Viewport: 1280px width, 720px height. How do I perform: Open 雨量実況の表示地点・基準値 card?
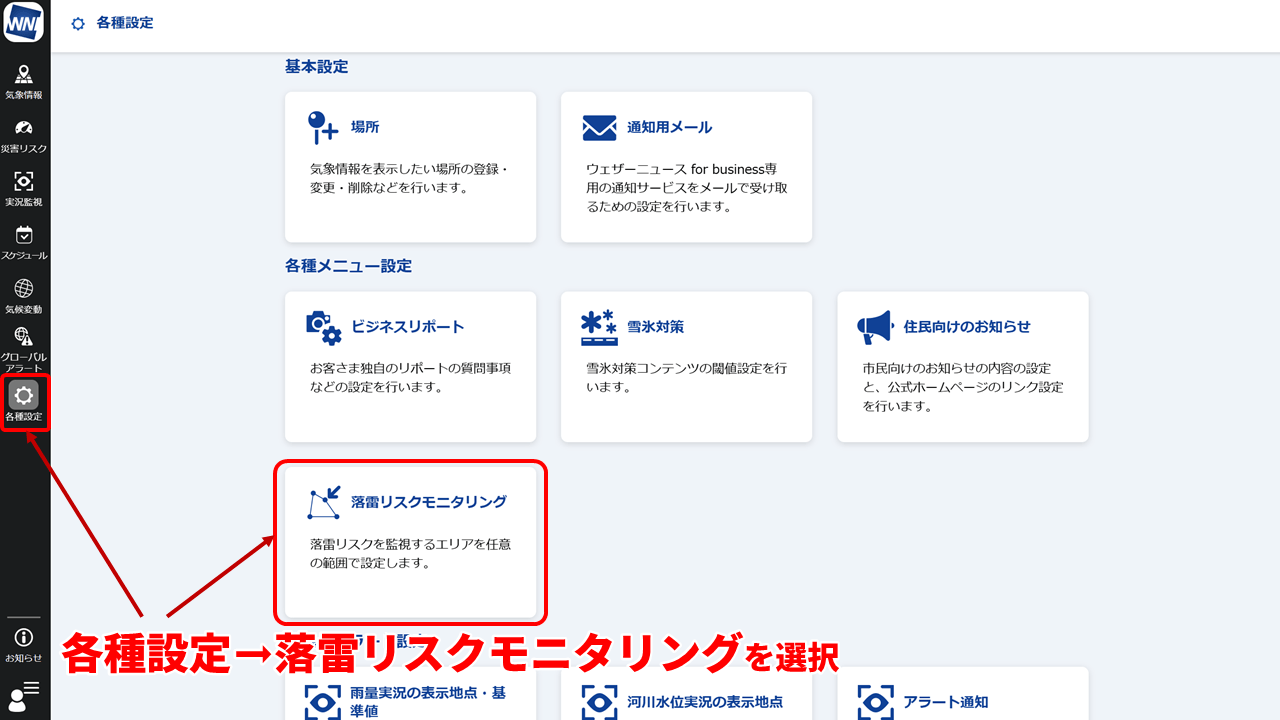click(x=410, y=700)
